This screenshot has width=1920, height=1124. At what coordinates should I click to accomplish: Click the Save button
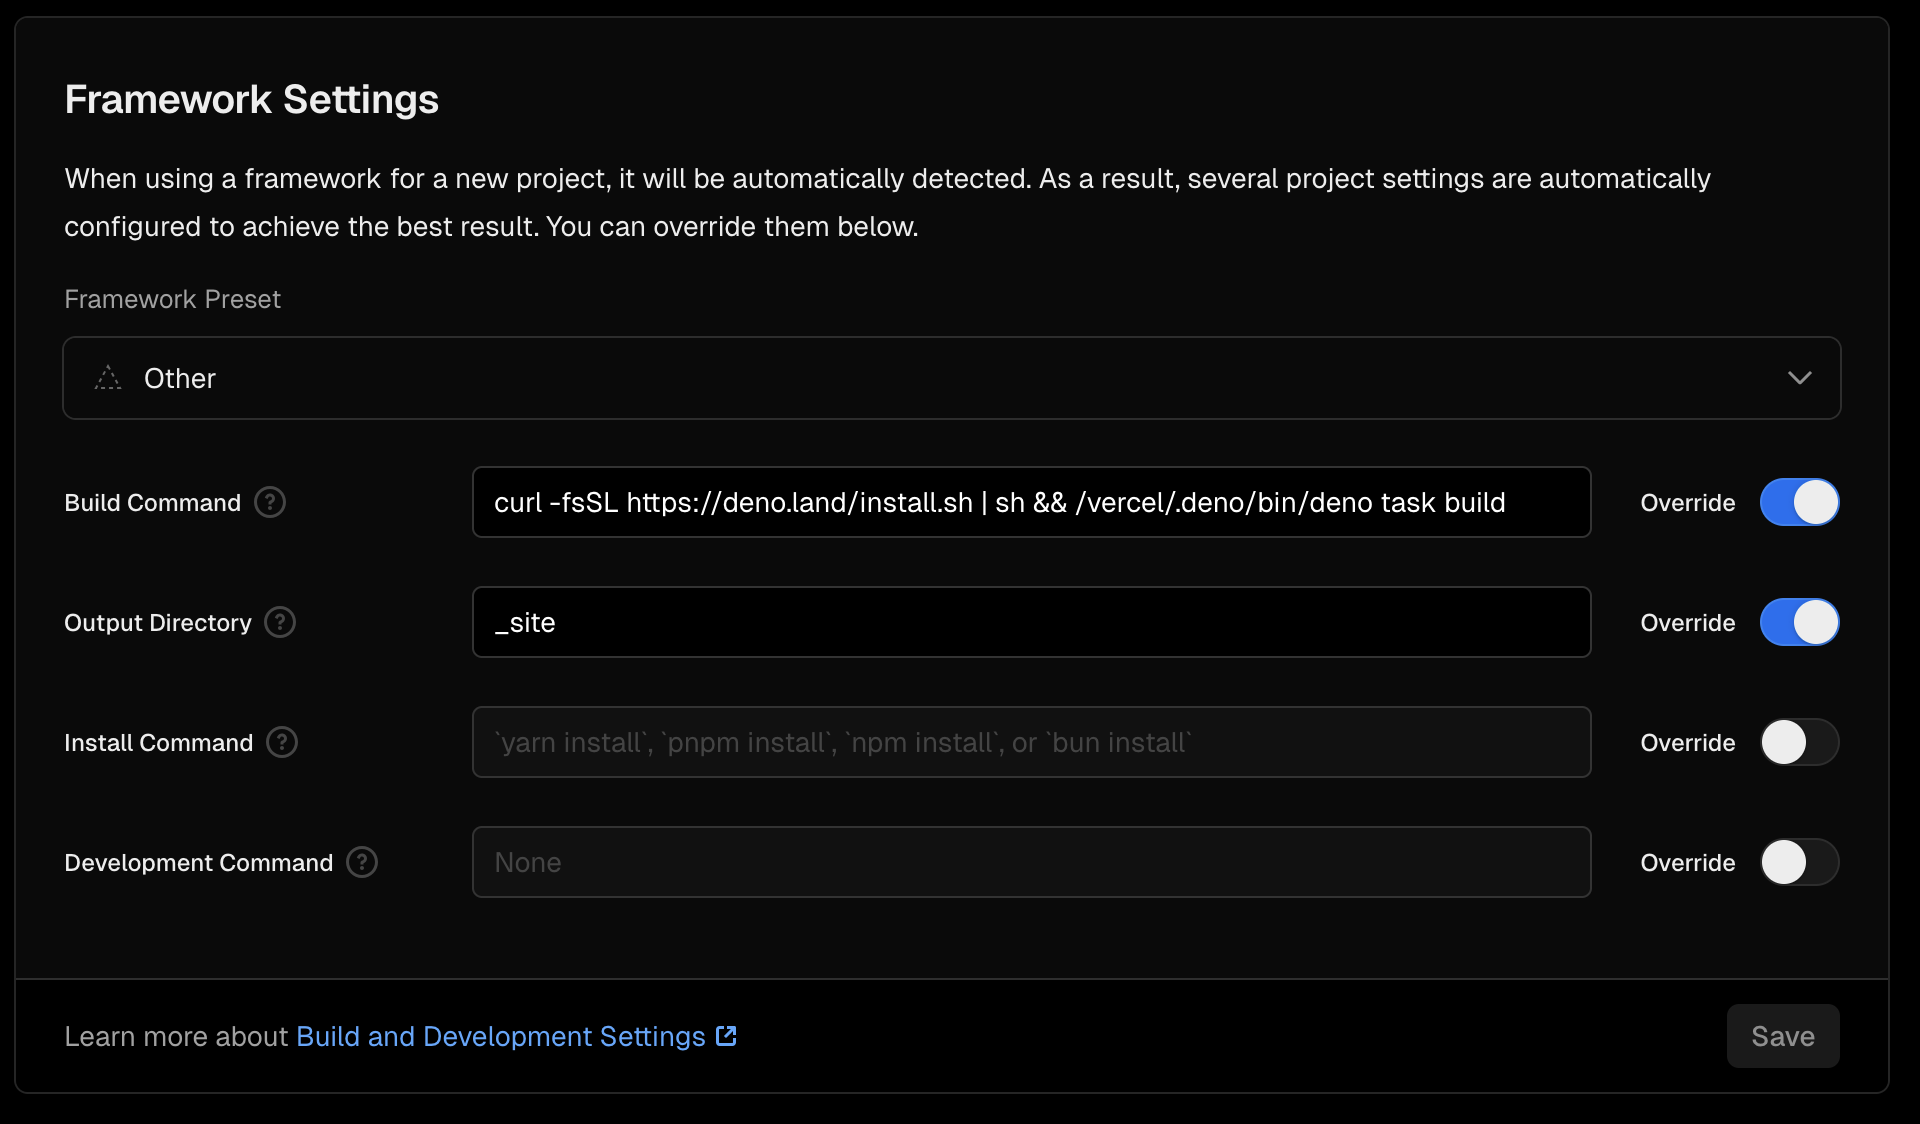[x=1782, y=1036]
